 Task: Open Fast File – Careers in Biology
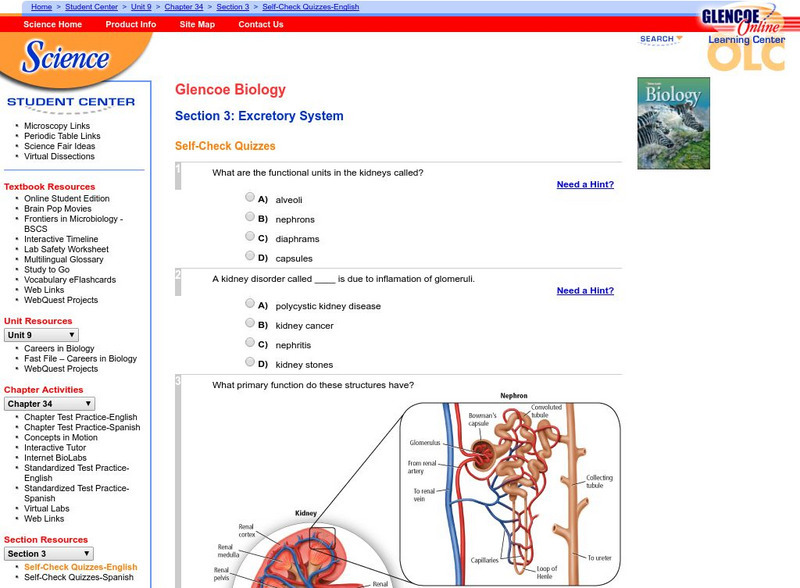coord(81,358)
